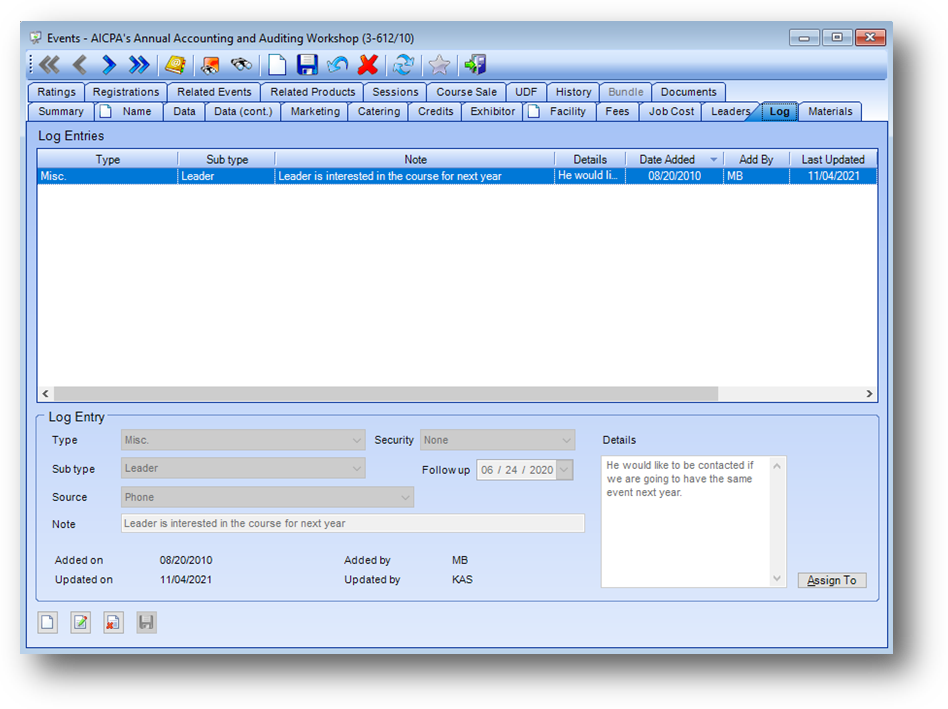Screen dimensions: 948x709
Task: Click the Add By column header
Action: [x=756, y=160]
